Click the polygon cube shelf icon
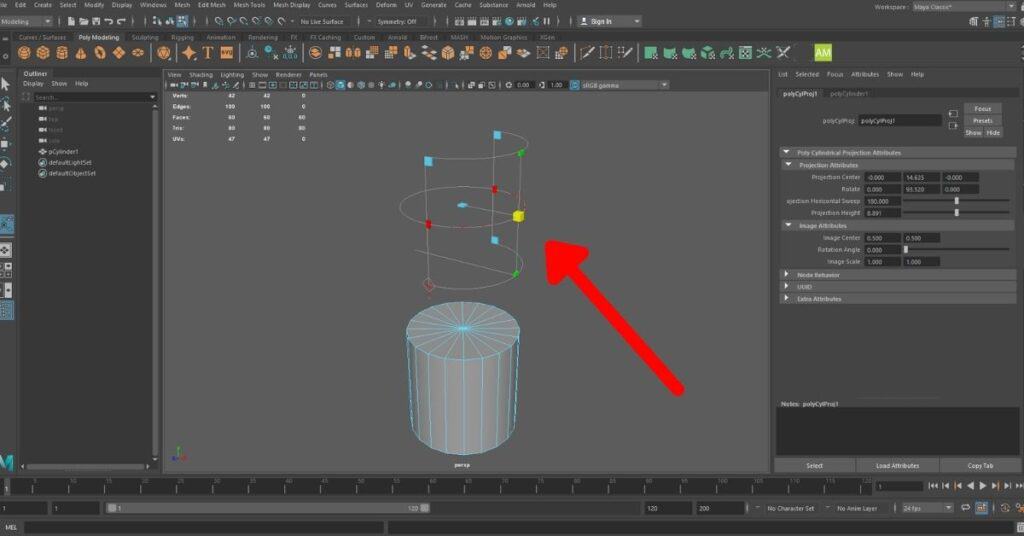1024x536 pixels. point(45,53)
